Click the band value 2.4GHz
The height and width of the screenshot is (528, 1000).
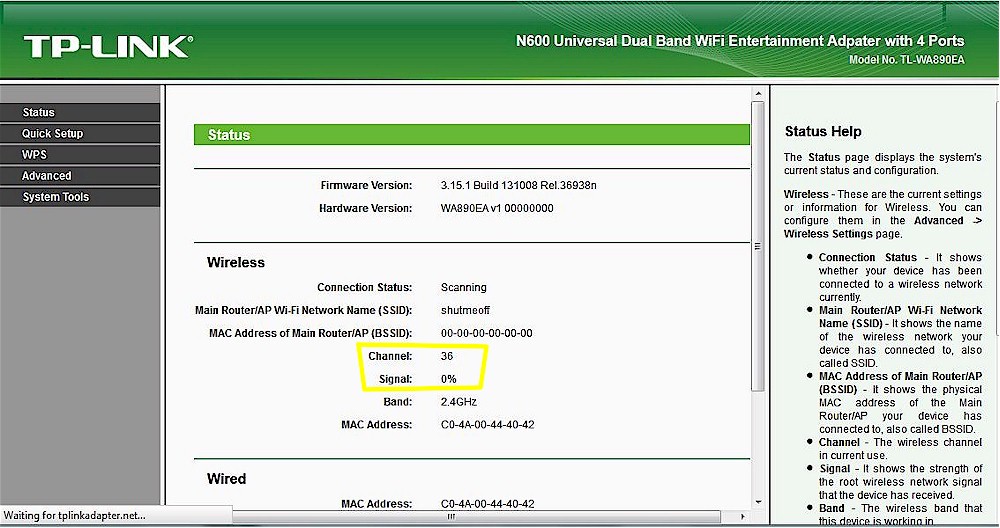[x=459, y=402]
